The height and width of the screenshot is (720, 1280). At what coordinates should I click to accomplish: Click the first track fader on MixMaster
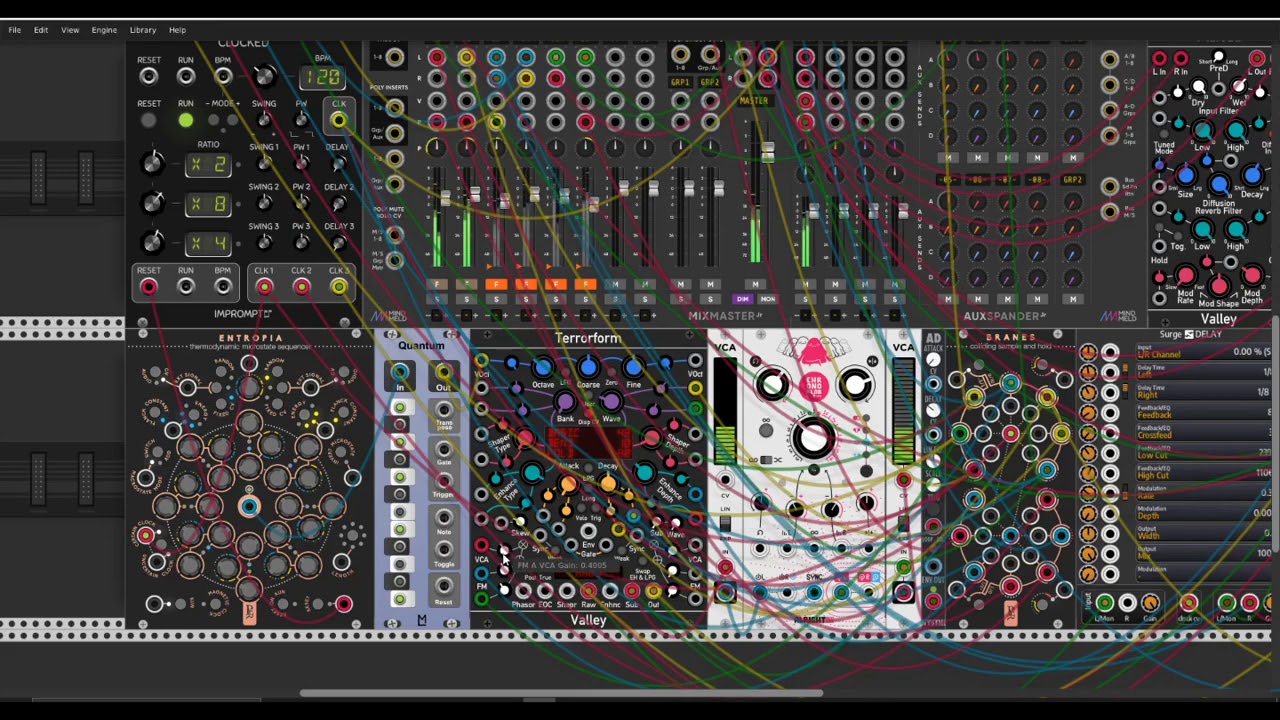tap(445, 199)
